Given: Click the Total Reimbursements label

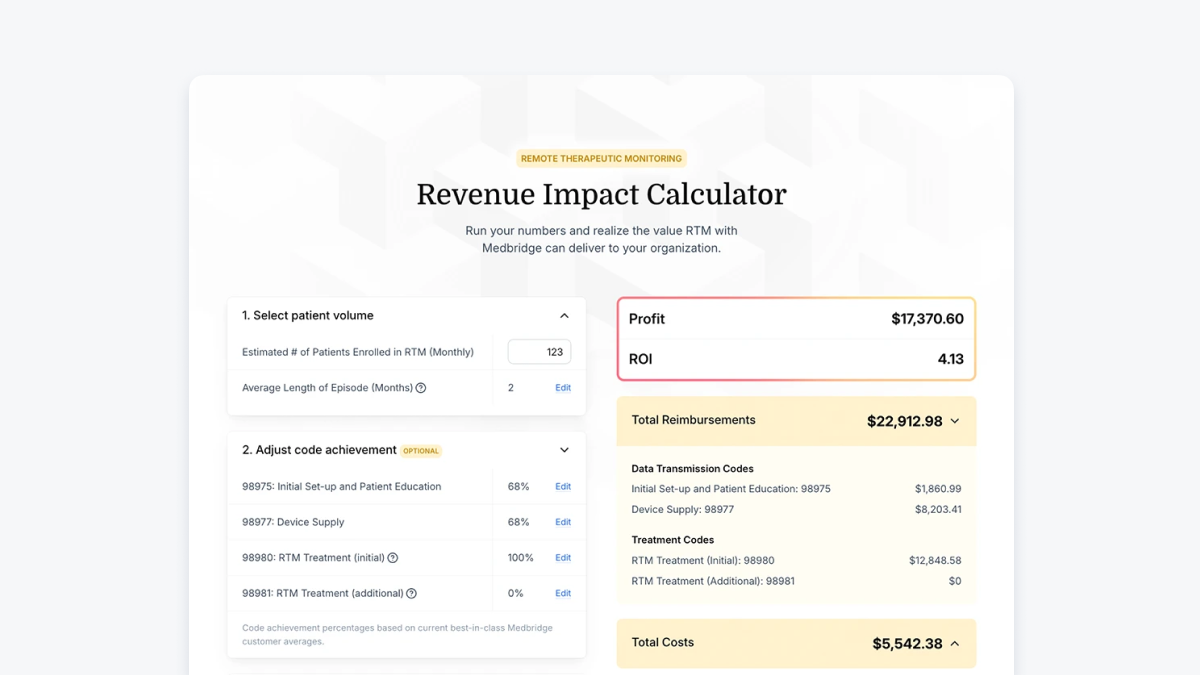Looking at the screenshot, I should pos(693,420).
